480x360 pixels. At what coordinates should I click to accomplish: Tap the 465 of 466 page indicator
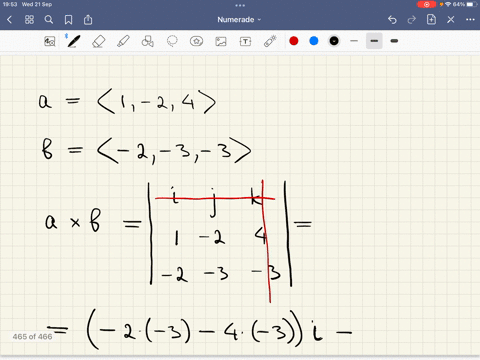coord(32,337)
